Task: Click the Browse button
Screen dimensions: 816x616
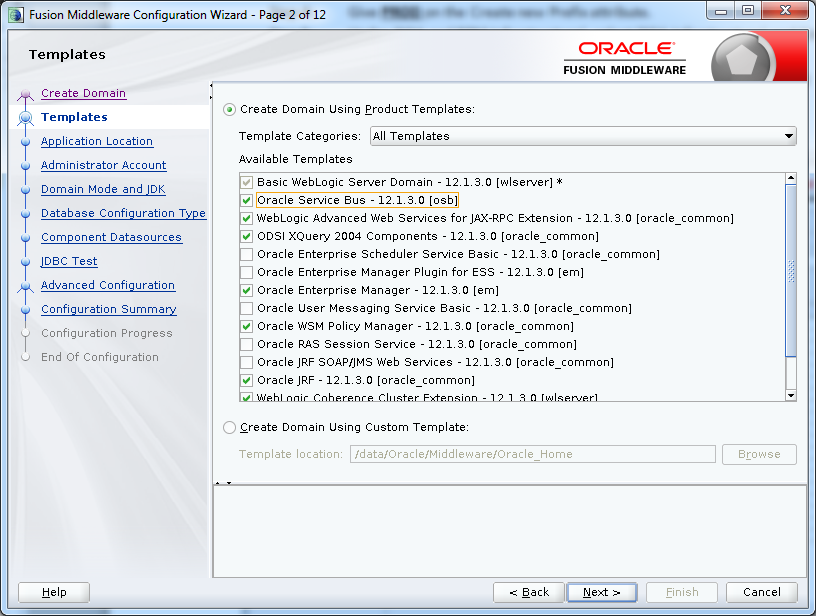Action: pos(759,454)
